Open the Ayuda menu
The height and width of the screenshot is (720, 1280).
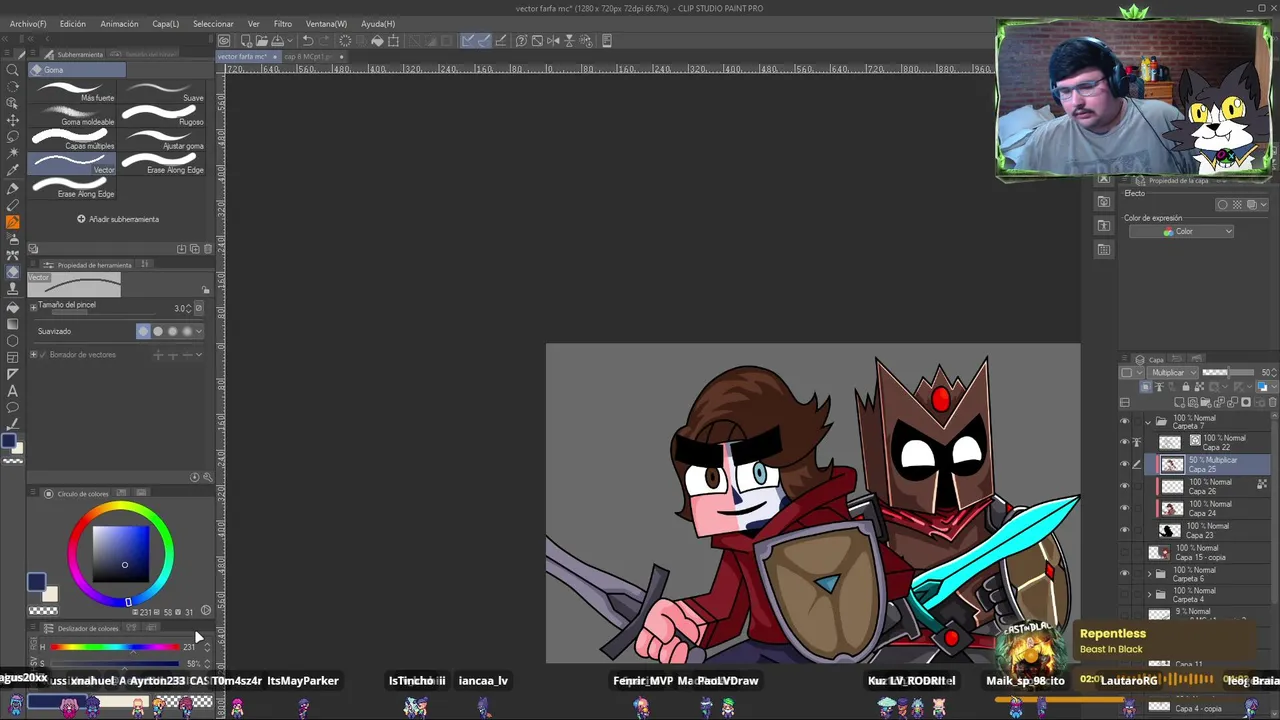tap(378, 23)
